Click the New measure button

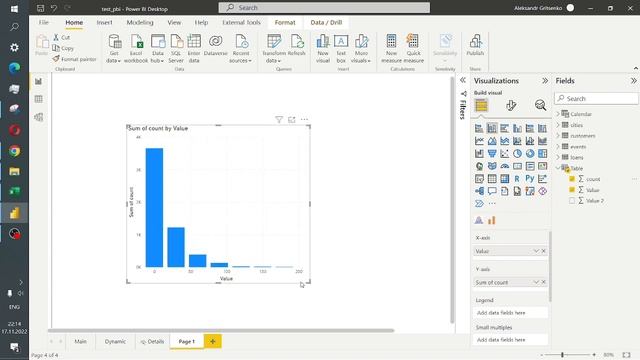[x=391, y=49]
